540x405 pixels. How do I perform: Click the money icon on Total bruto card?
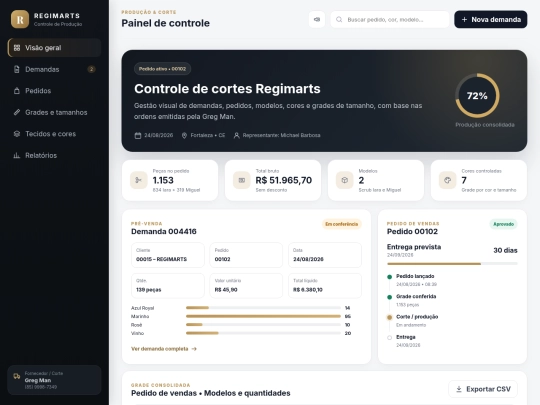tap(241, 180)
